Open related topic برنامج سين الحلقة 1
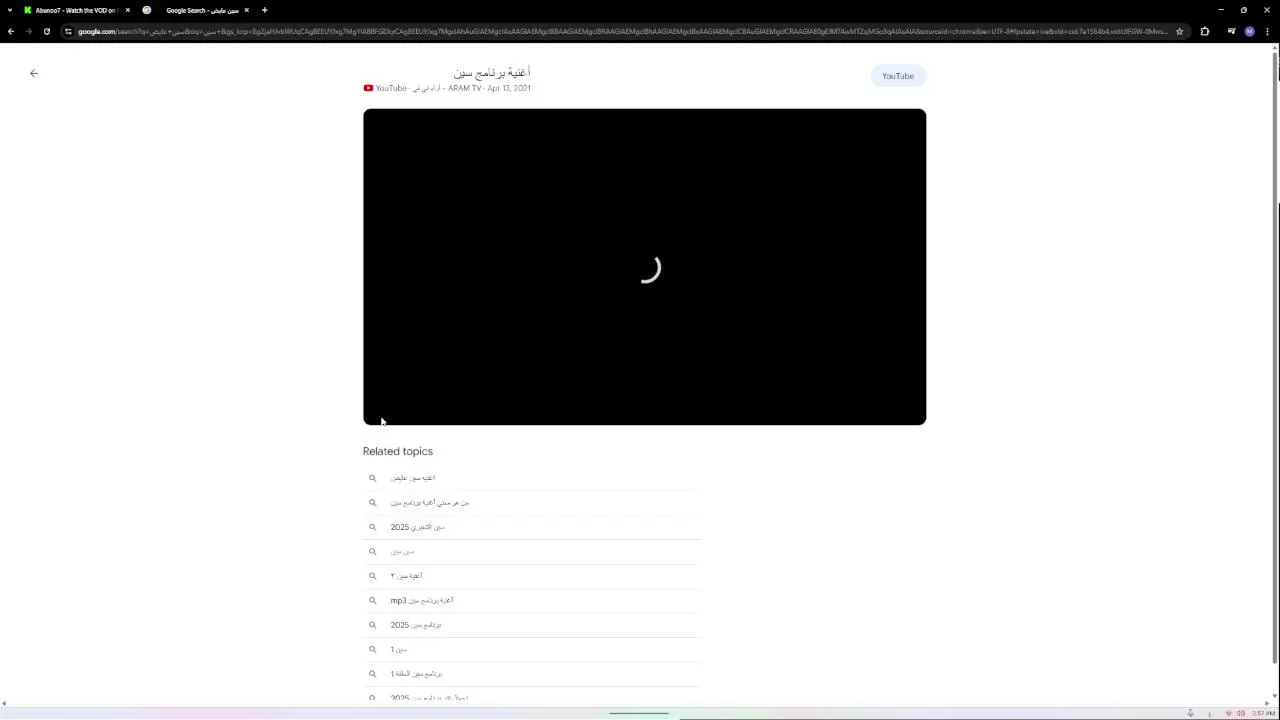This screenshot has height=720, width=1280. pyautogui.click(x=532, y=674)
